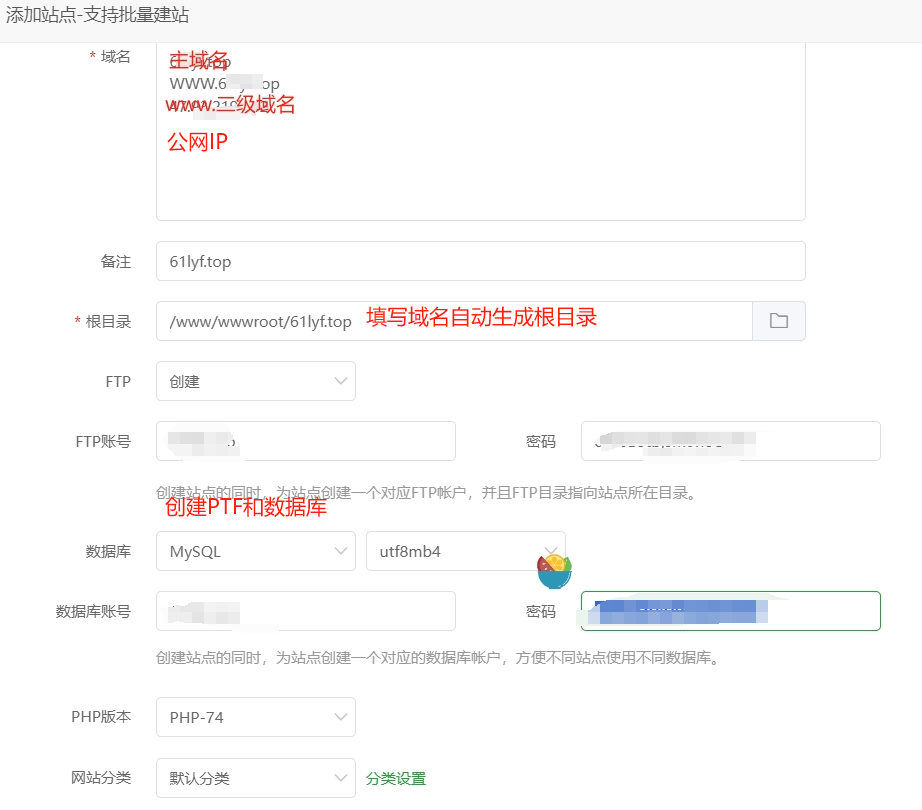
Task: Click the FTP 密码 password field
Action: [x=730, y=441]
